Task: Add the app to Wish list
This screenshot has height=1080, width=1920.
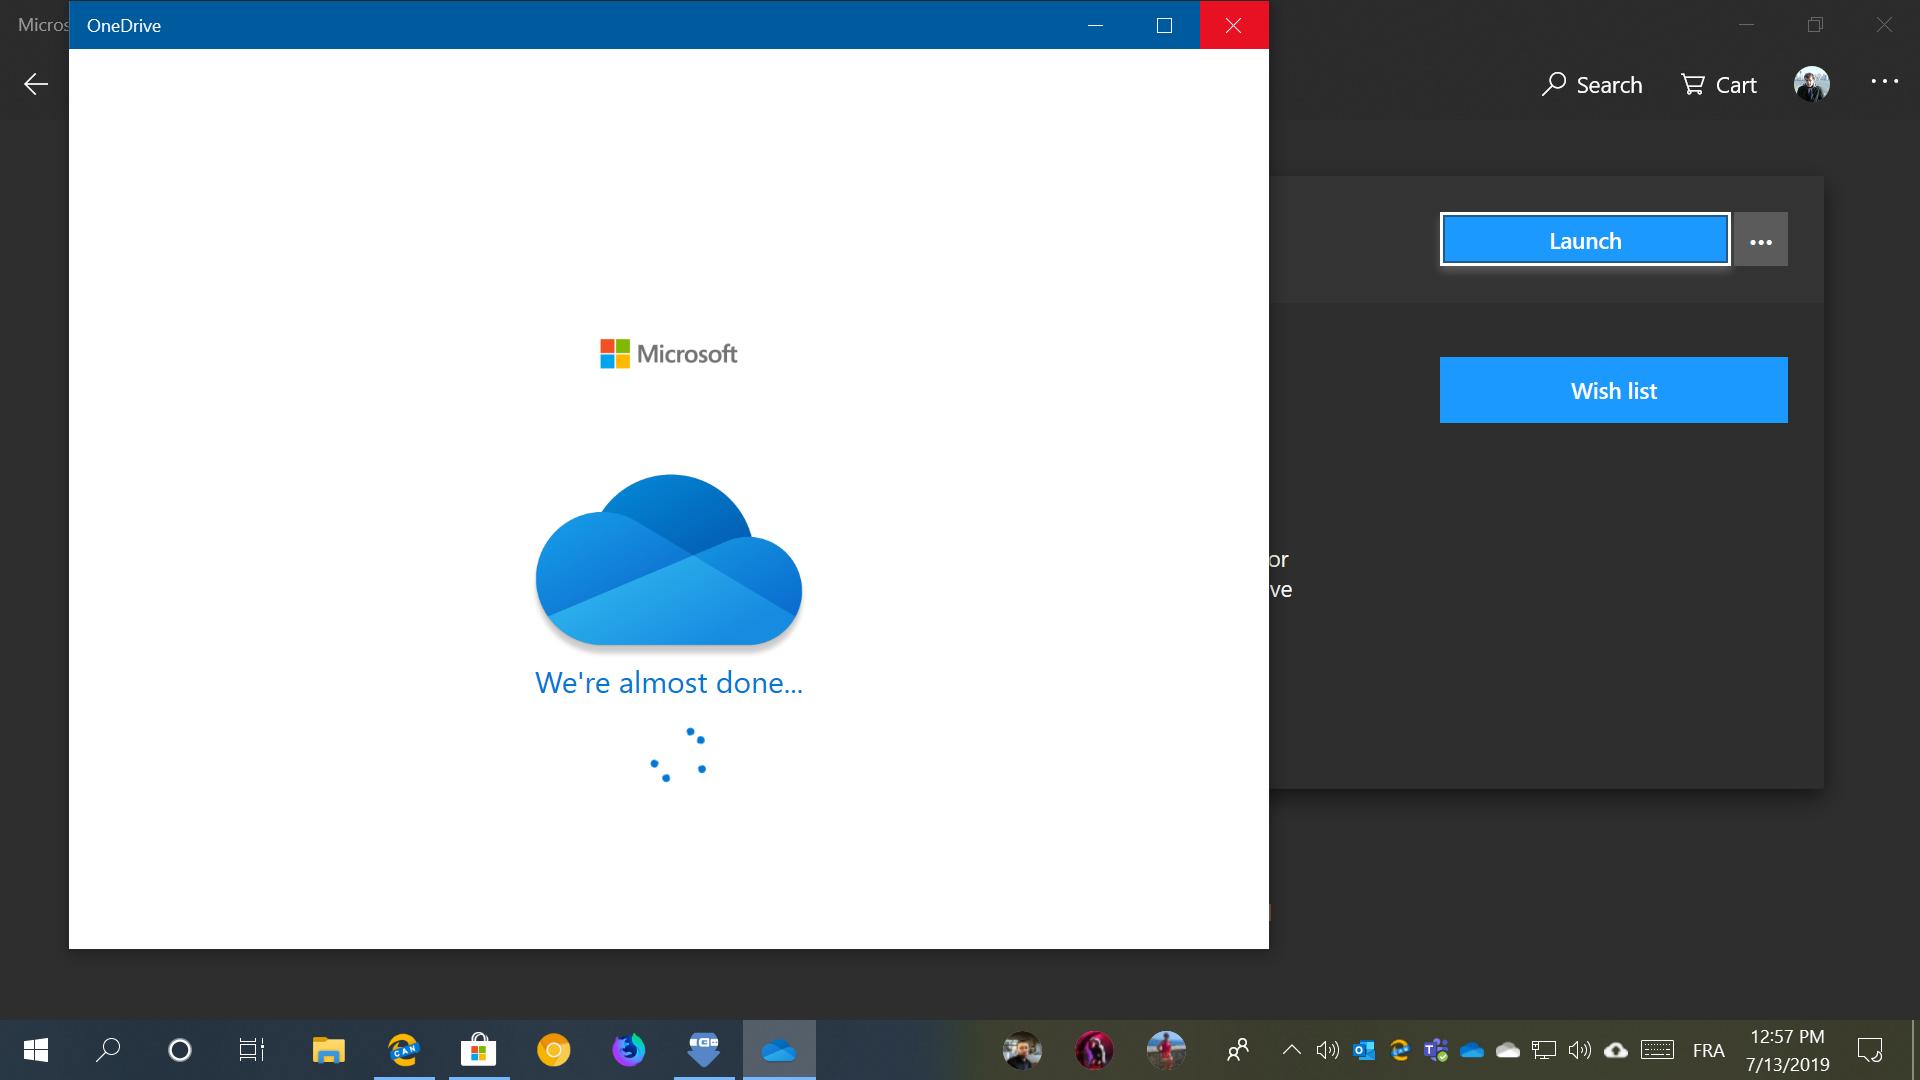Action: pyautogui.click(x=1613, y=390)
